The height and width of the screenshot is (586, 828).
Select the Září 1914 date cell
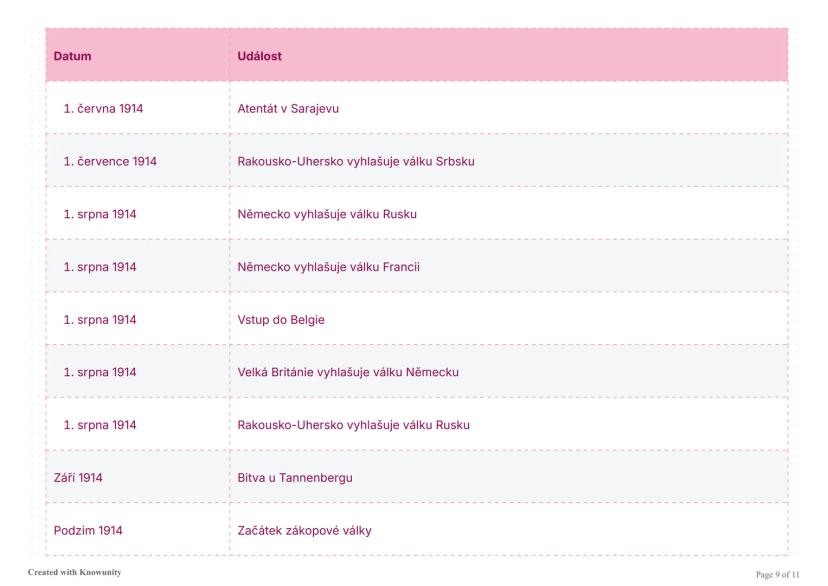pos(78,478)
